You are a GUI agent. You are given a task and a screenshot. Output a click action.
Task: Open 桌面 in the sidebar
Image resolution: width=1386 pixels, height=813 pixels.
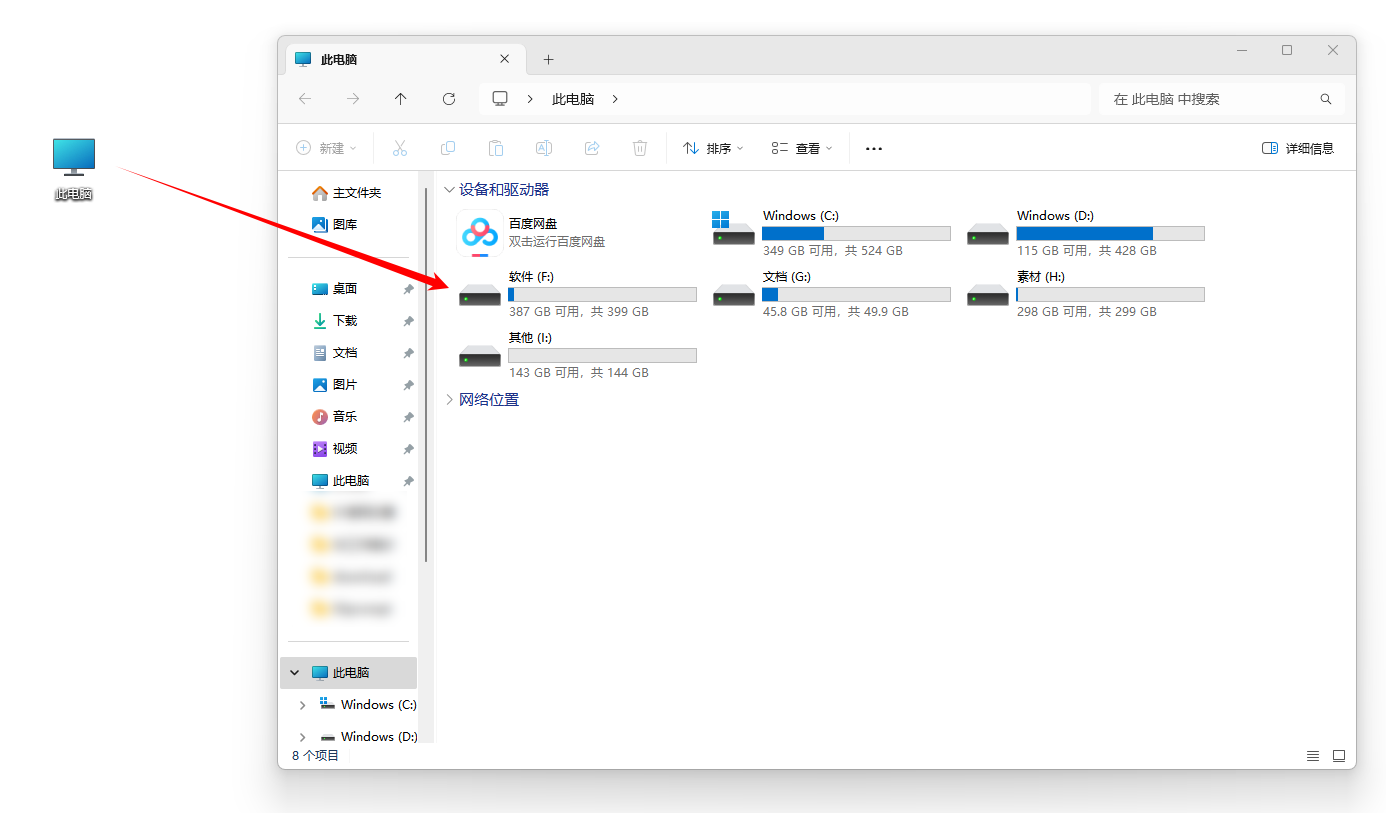pyautogui.click(x=335, y=289)
